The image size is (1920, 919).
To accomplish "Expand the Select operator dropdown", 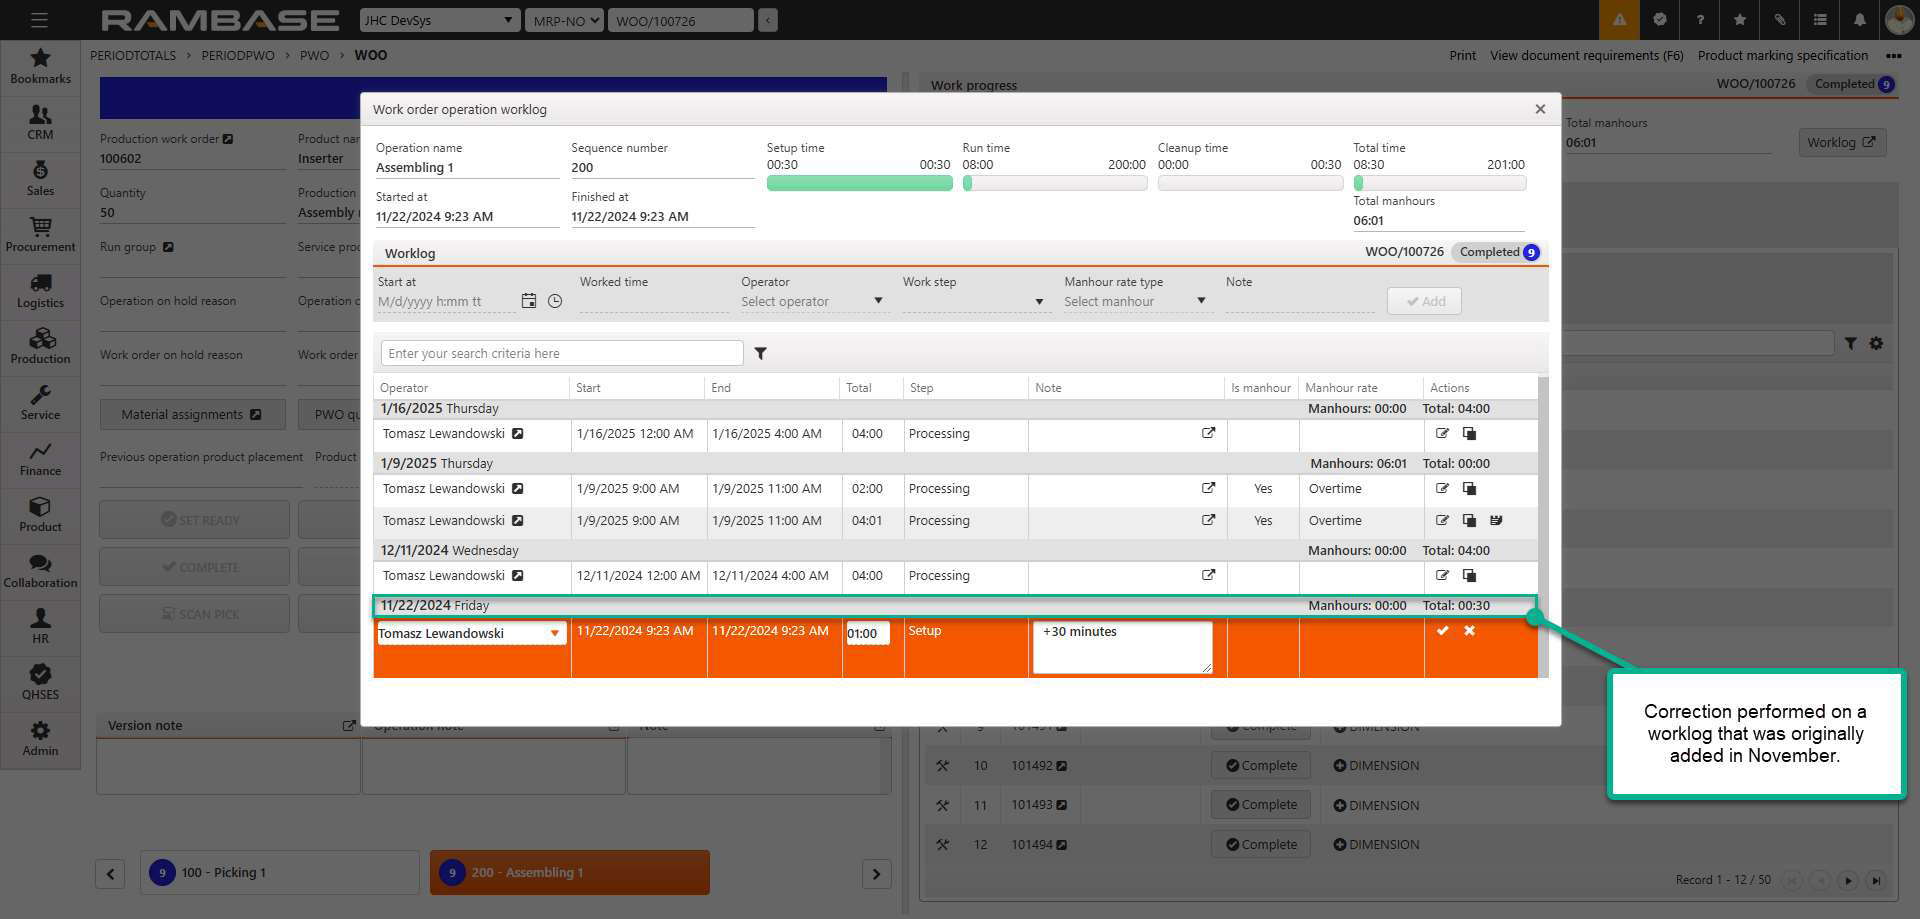I will (x=811, y=301).
